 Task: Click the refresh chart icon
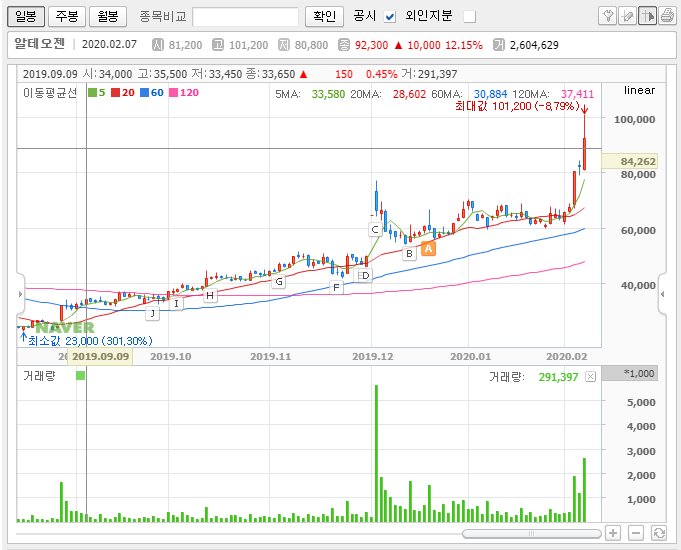tap(658, 533)
